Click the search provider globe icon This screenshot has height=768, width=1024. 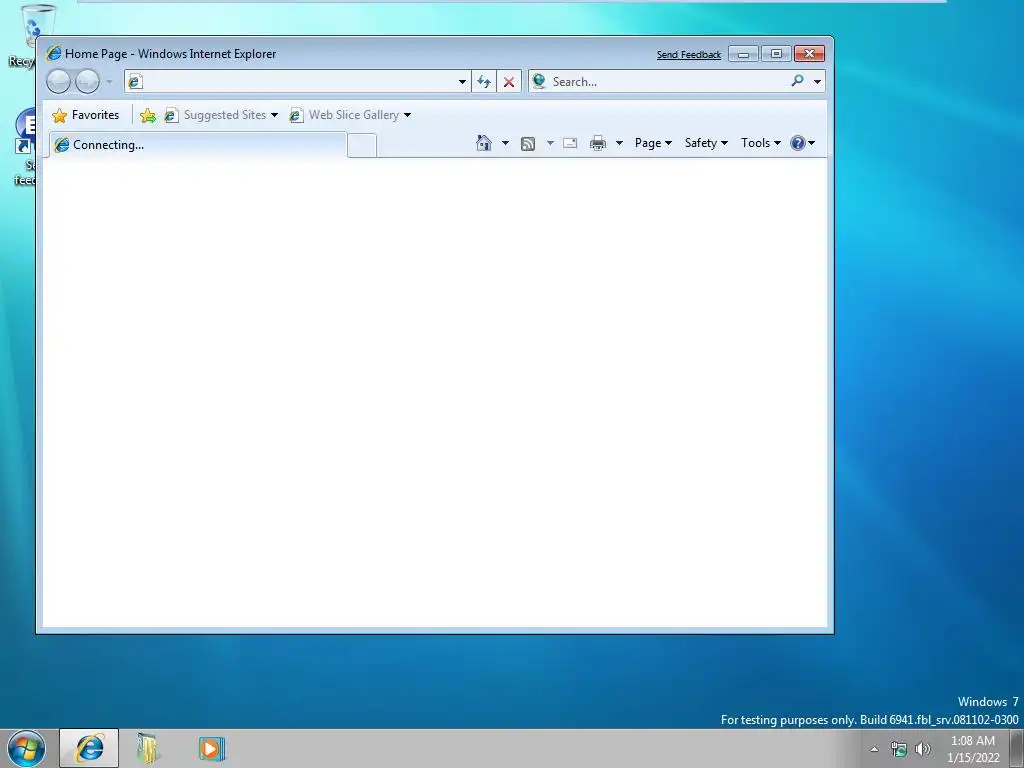(x=539, y=81)
